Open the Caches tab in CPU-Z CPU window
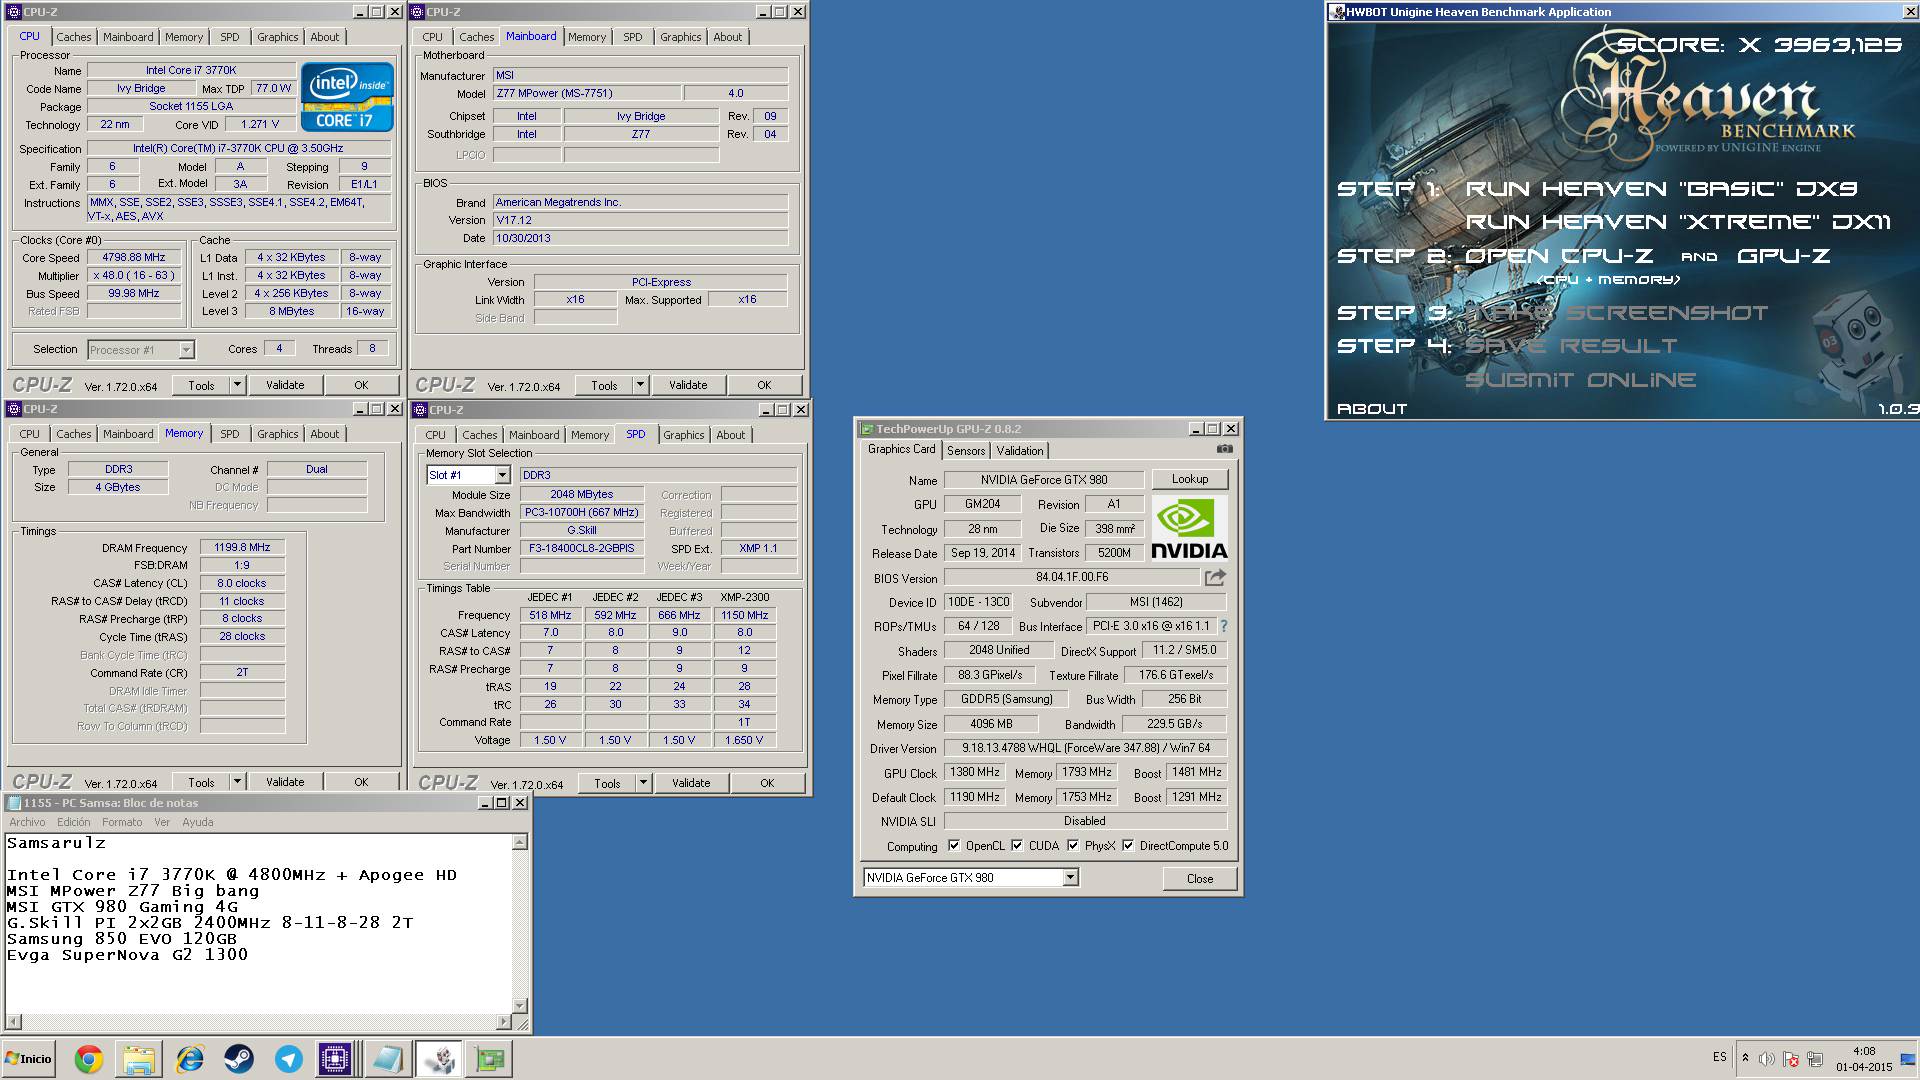This screenshot has width=1920, height=1080. tap(73, 37)
